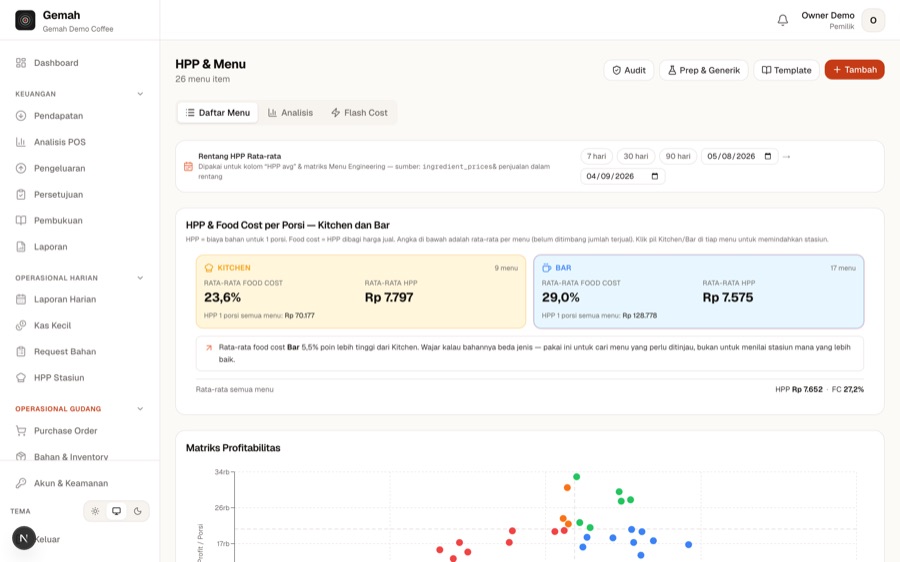
Task: Select the 7 hari range
Action: (596, 156)
